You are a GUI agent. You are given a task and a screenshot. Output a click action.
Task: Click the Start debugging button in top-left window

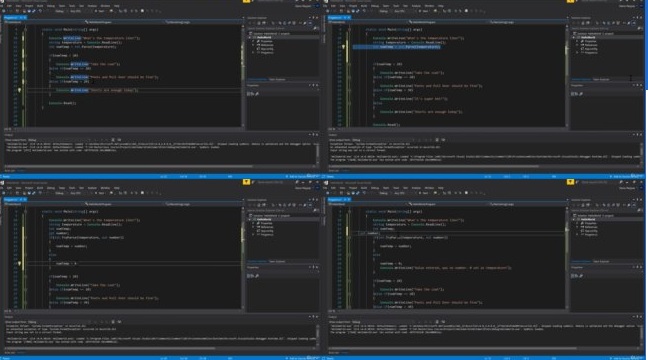pos(100,11)
